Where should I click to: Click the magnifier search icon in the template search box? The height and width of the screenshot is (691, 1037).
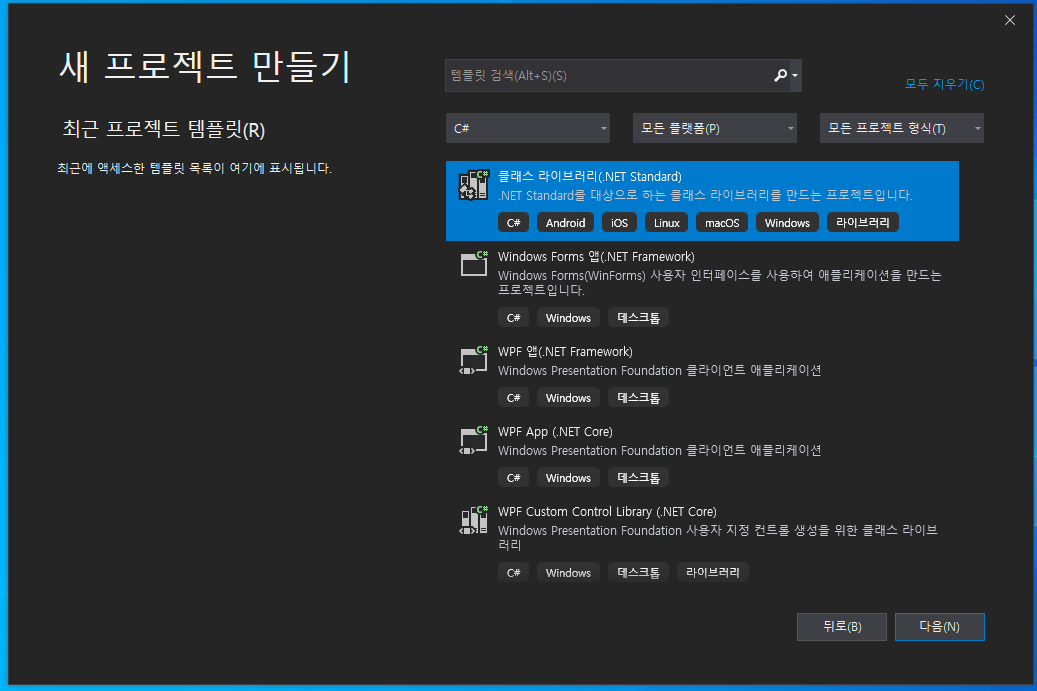coord(780,75)
